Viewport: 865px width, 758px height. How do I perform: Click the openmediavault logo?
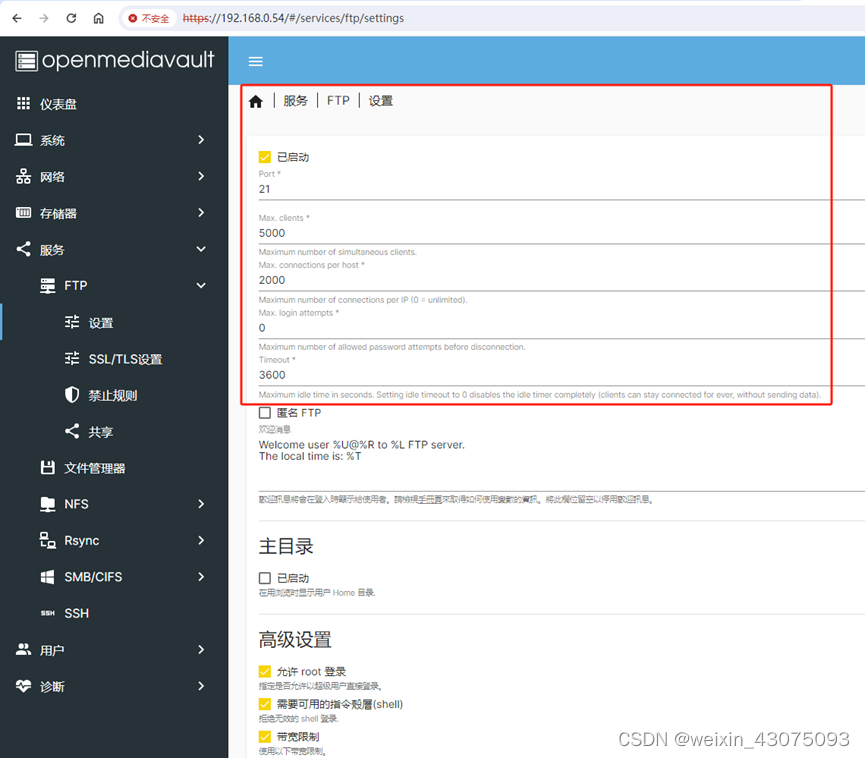[114, 60]
